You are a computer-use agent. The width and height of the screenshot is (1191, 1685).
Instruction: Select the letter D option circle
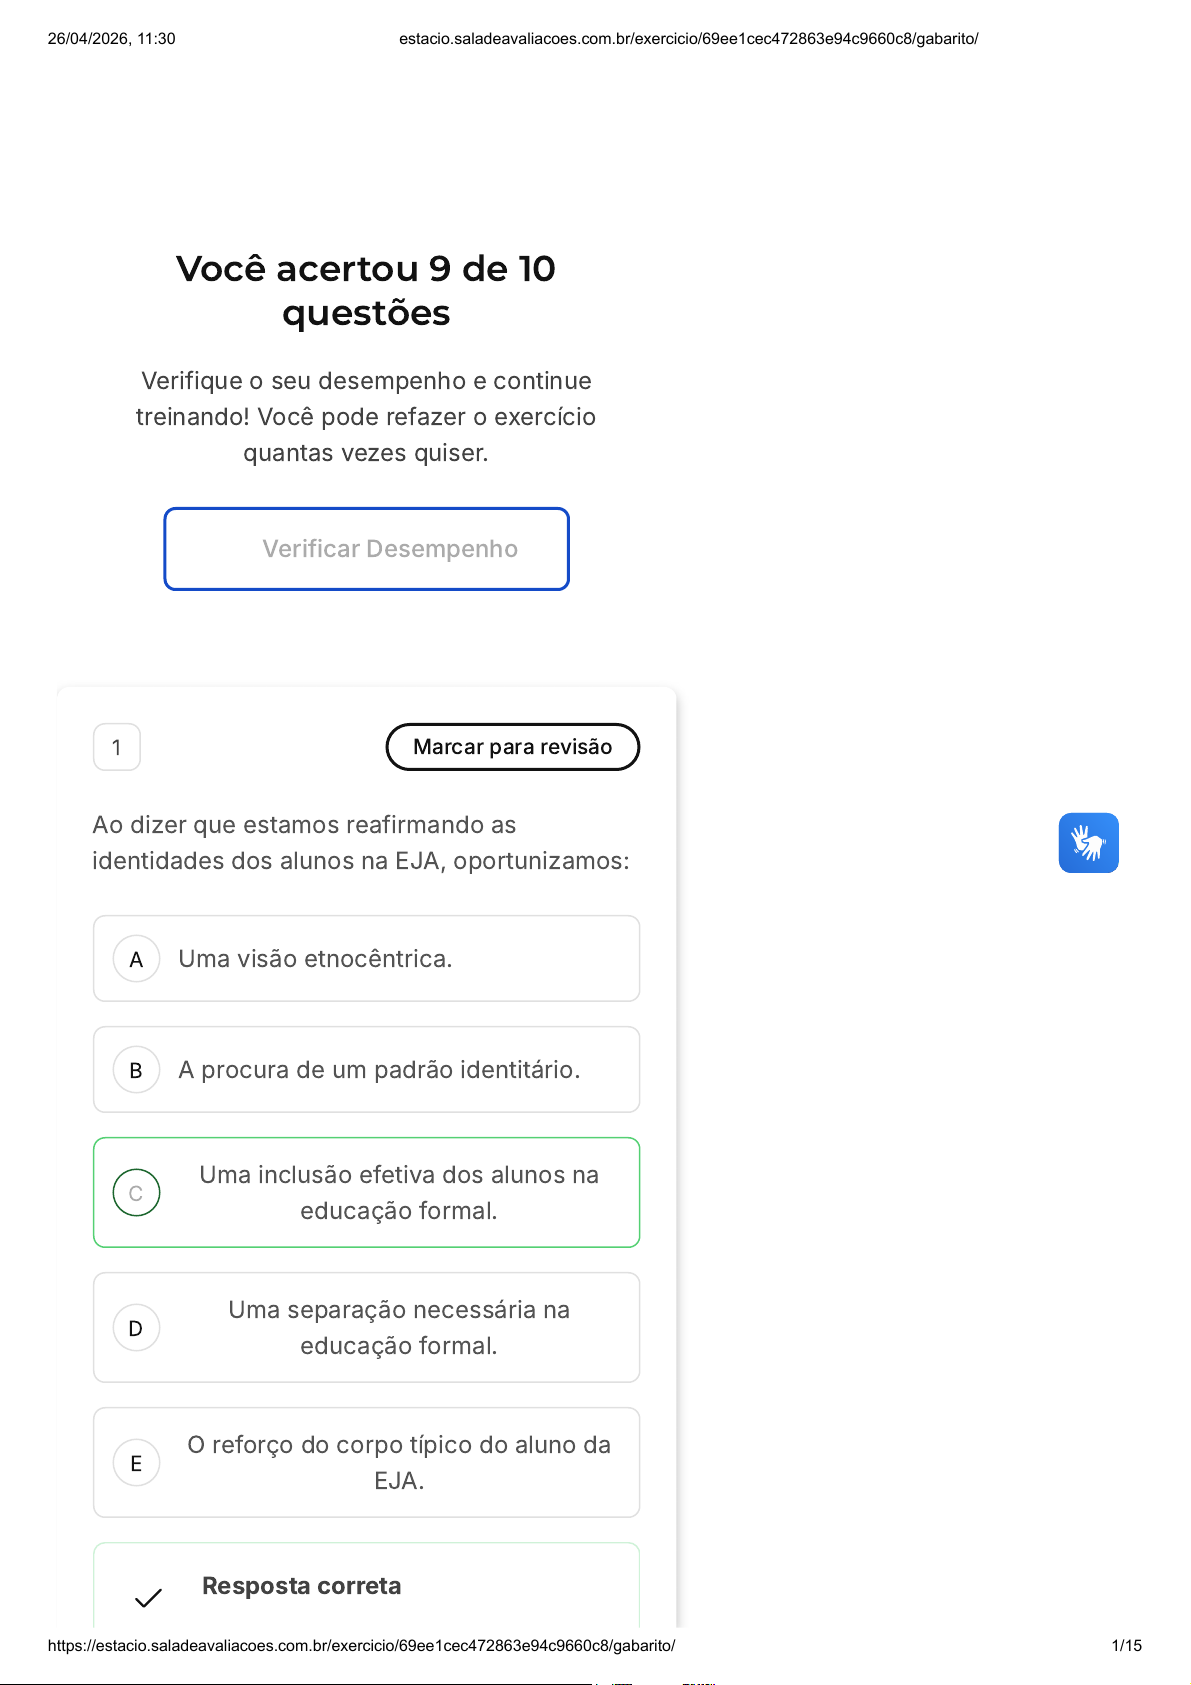point(136,1328)
